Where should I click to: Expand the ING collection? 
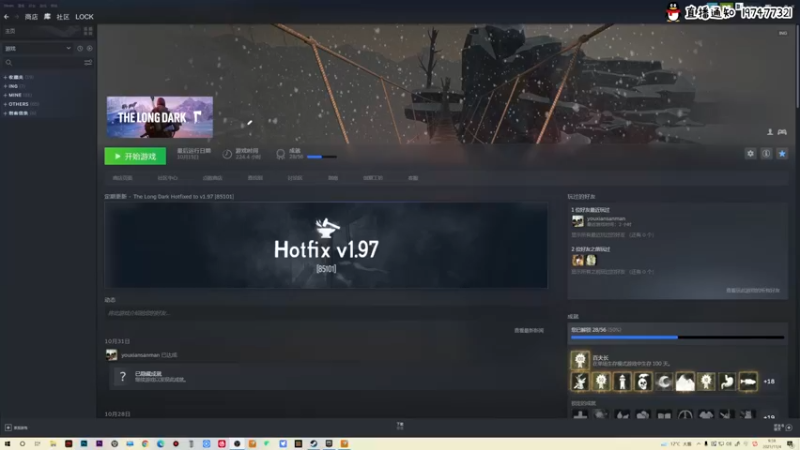pos(14,86)
